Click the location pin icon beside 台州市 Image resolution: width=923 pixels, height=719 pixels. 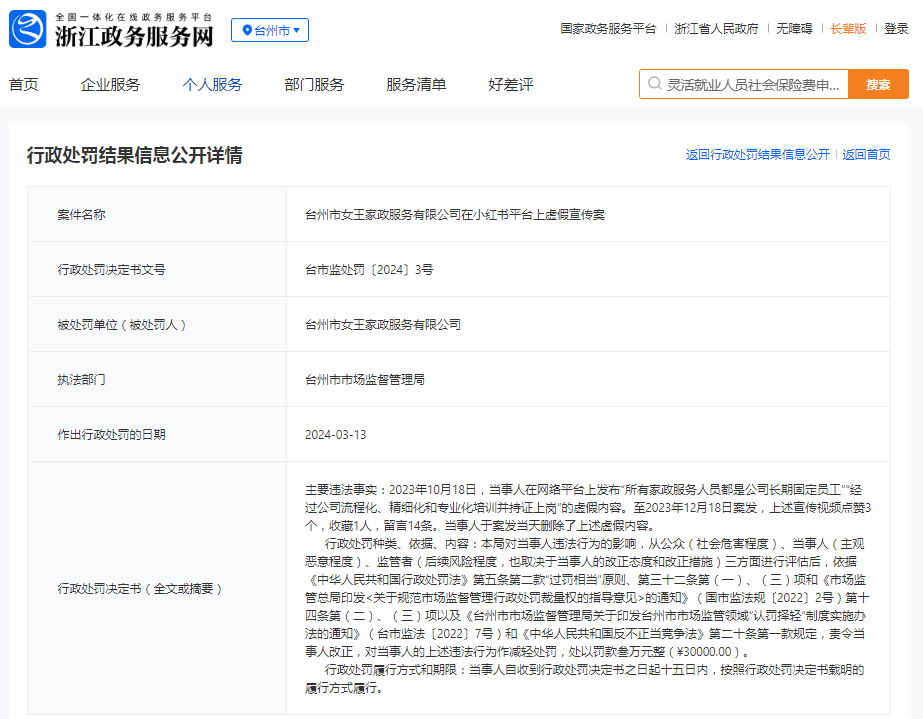(247, 30)
